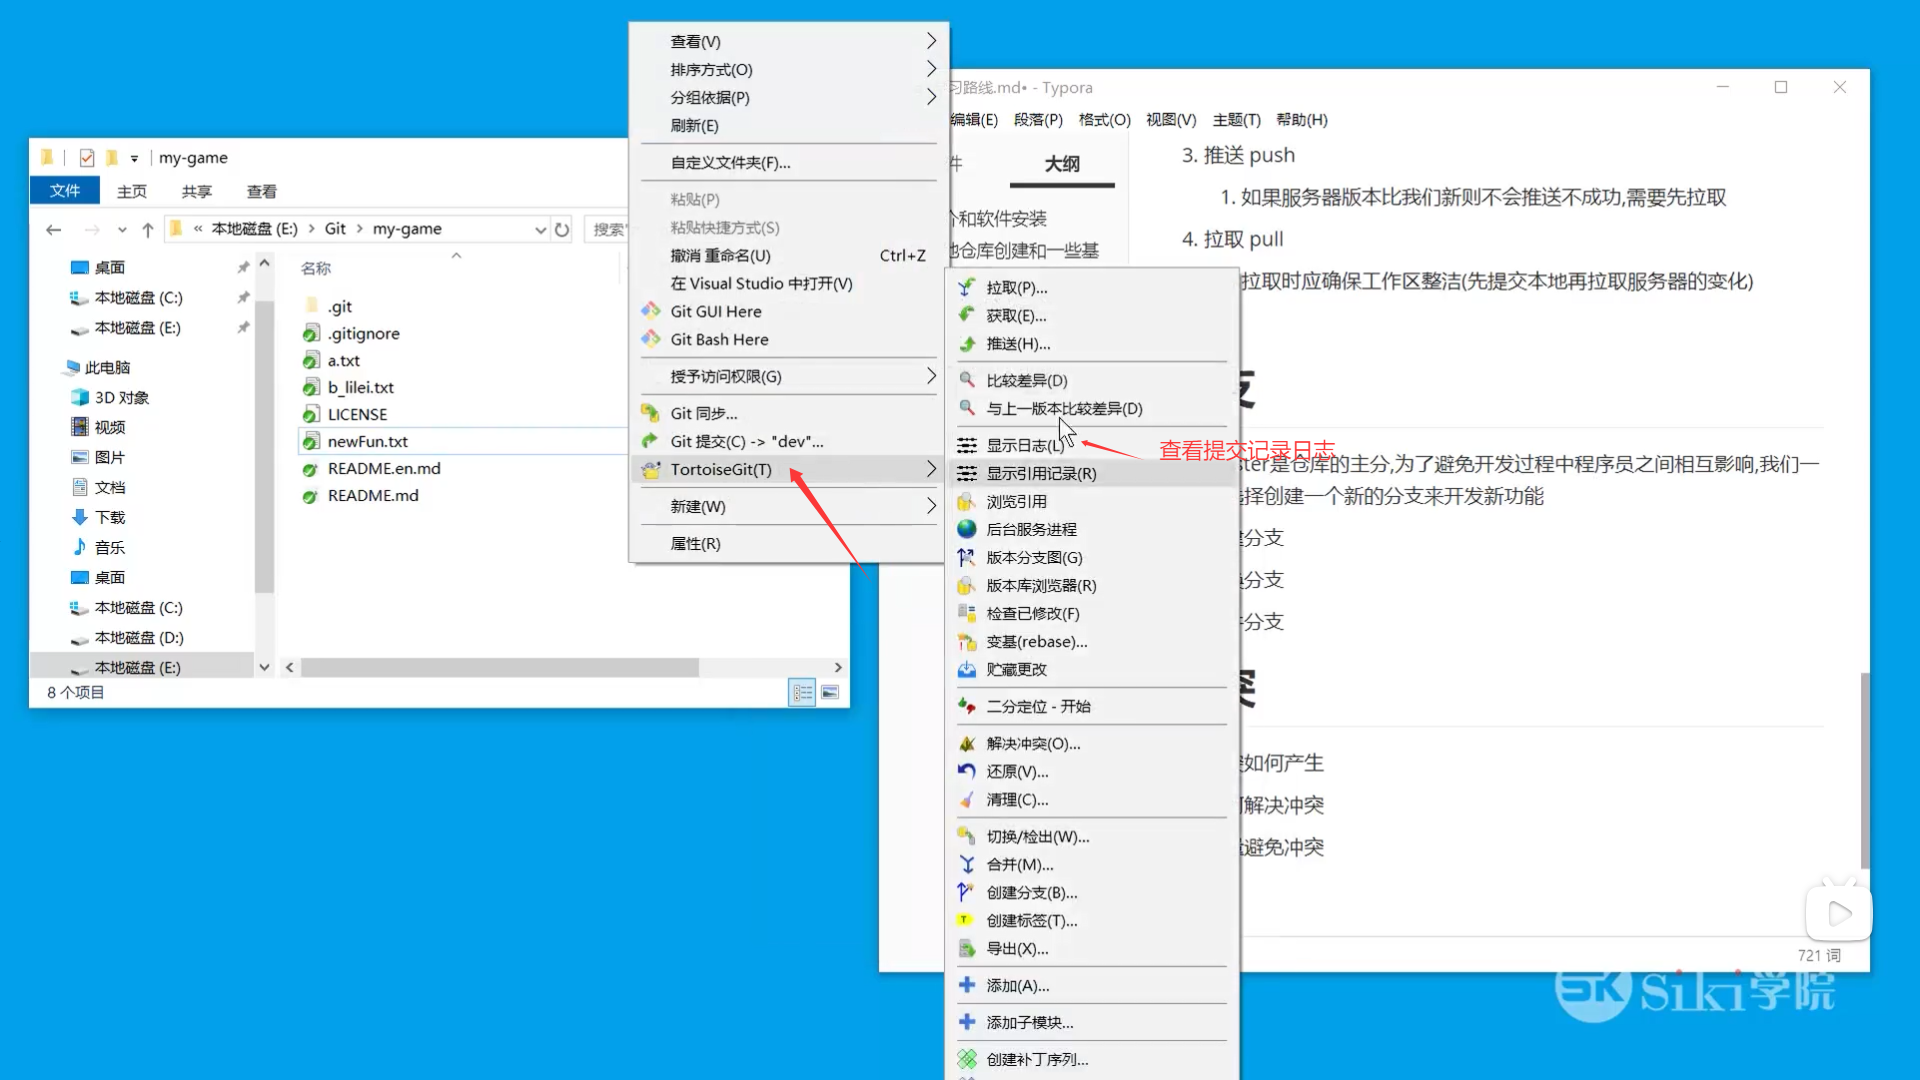Enable details view in status bar
The height and width of the screenshot is (1080, 1920).
click(801, 691)
